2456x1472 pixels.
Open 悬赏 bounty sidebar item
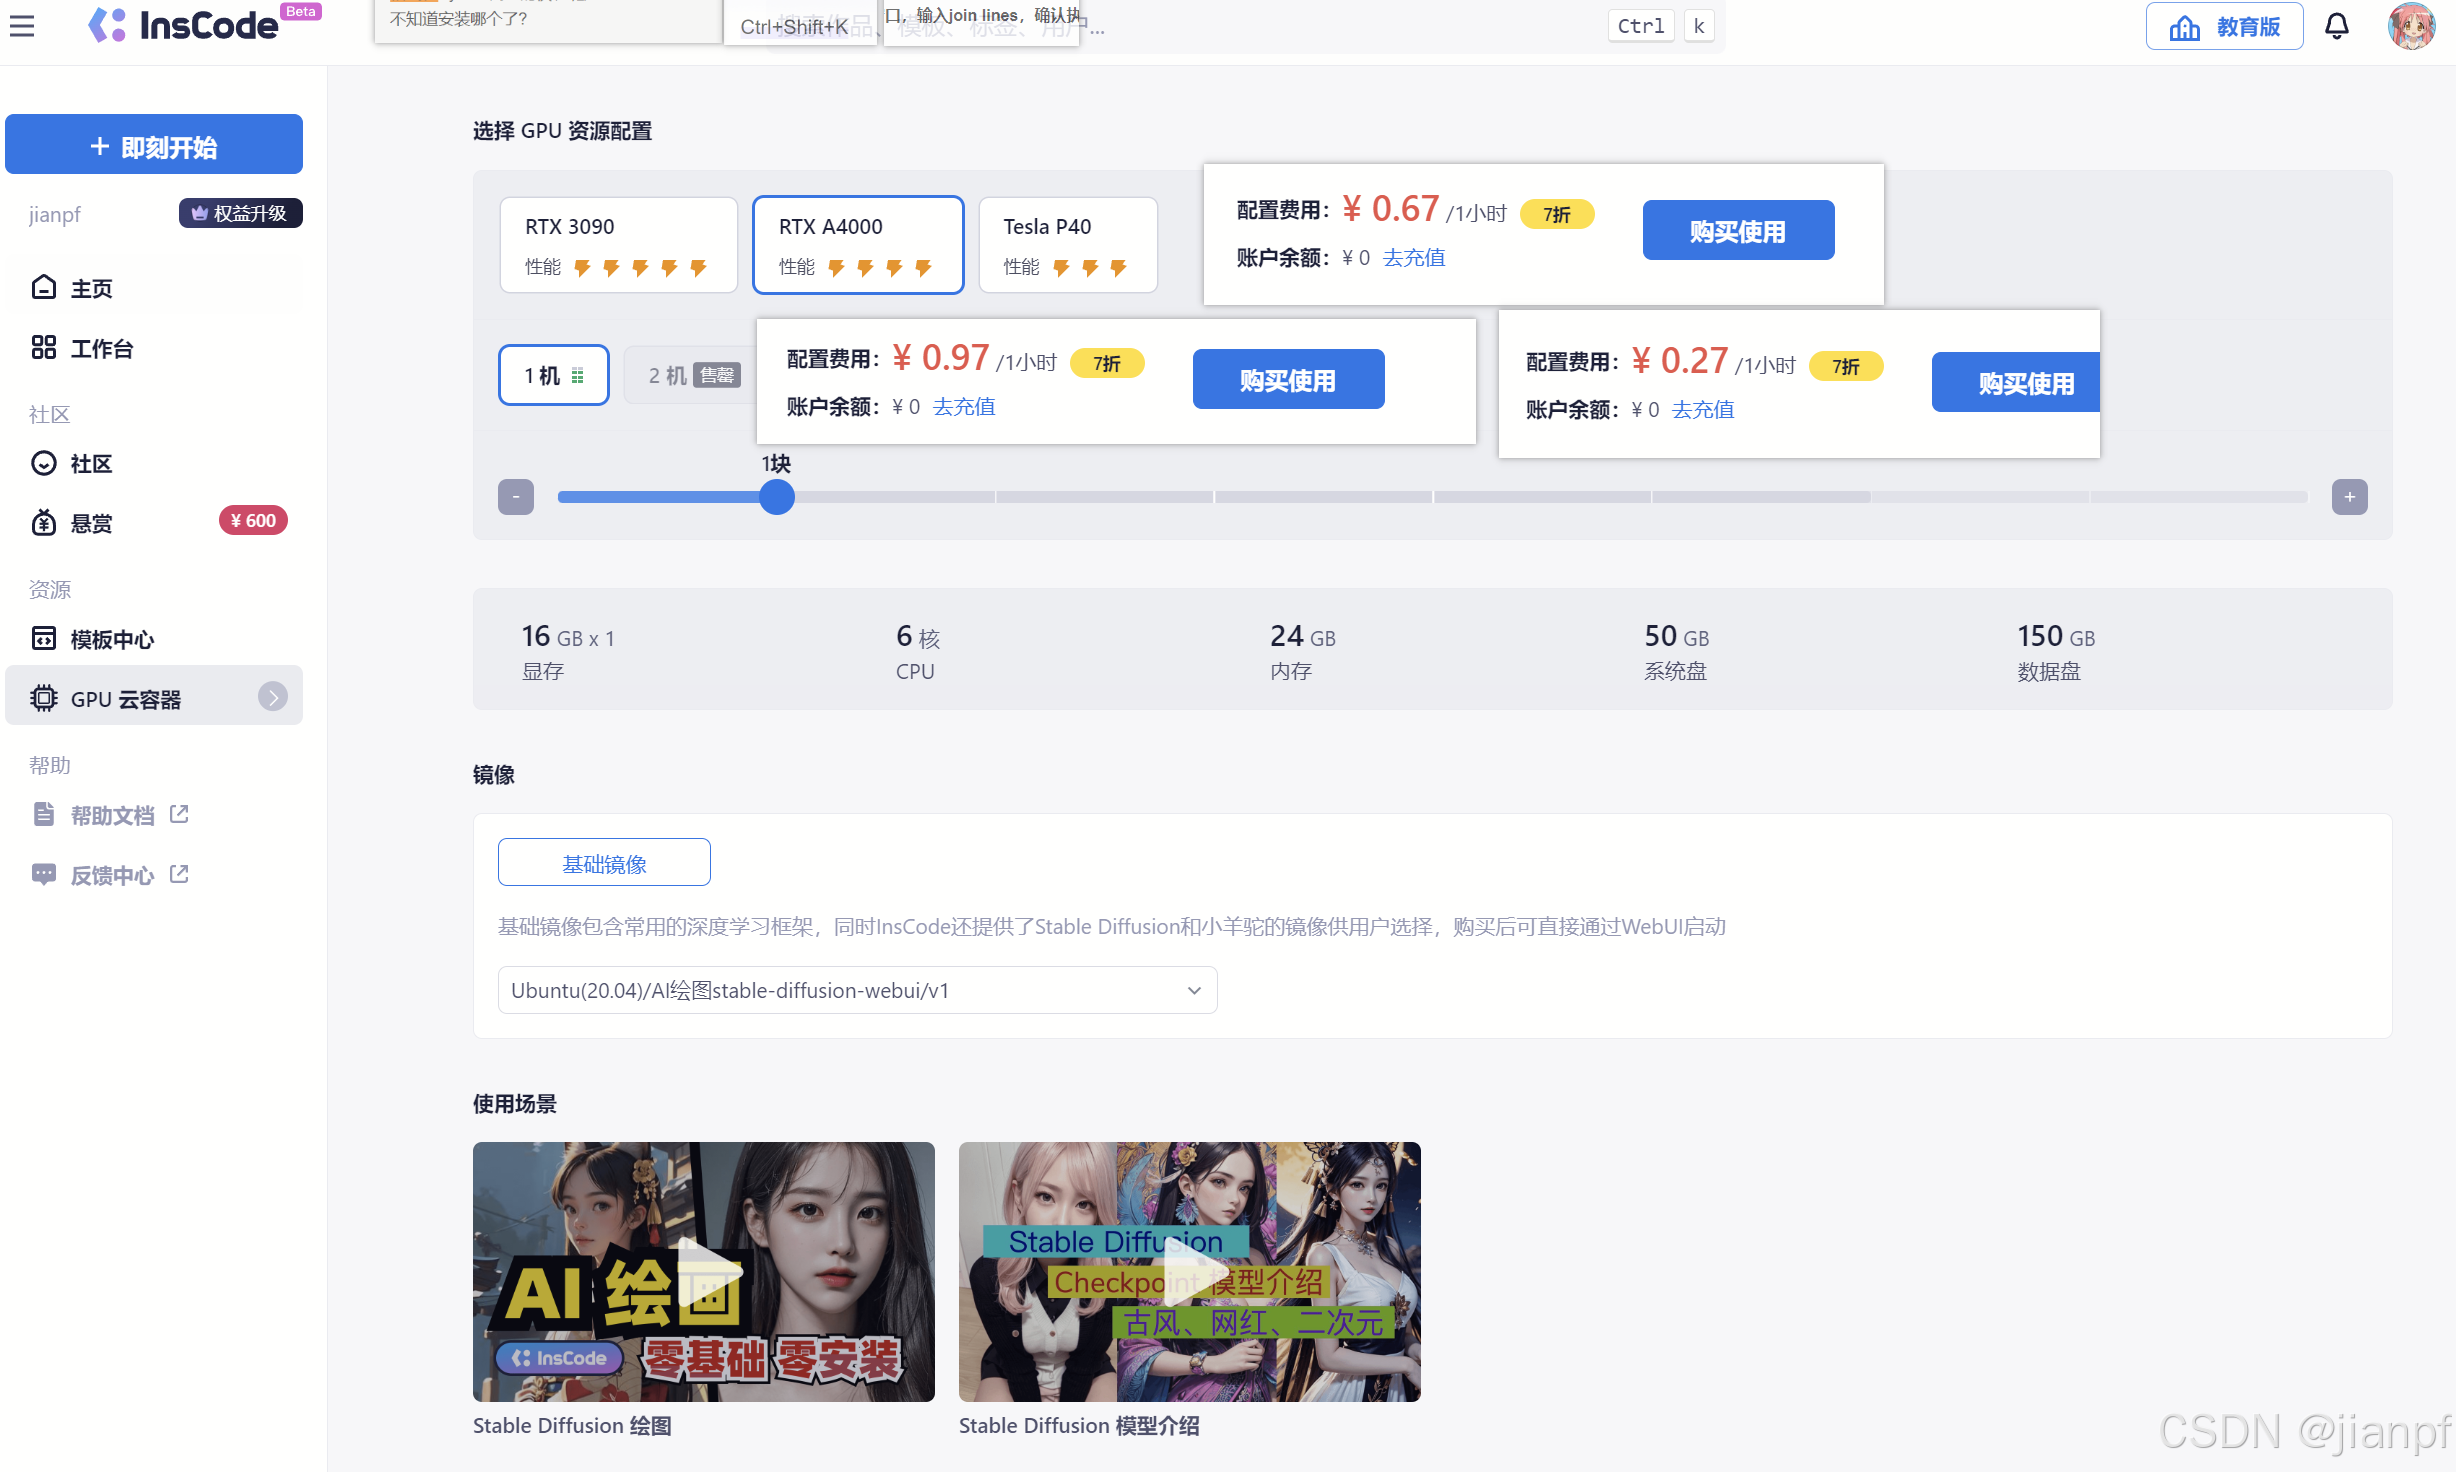[x=90, y=523]
